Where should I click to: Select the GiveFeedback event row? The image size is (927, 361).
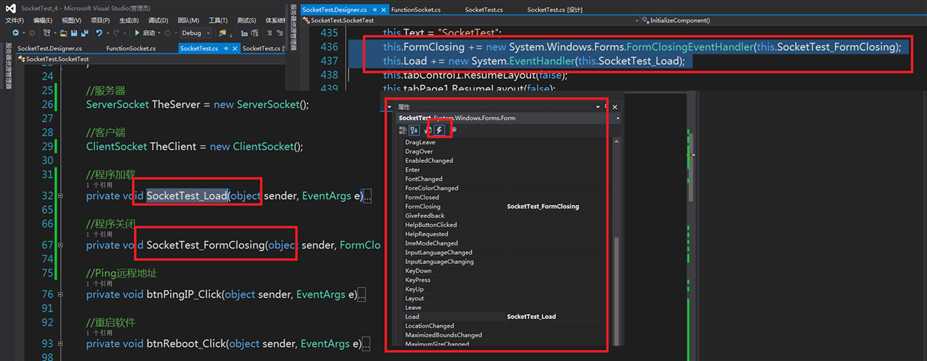(504, 216)
